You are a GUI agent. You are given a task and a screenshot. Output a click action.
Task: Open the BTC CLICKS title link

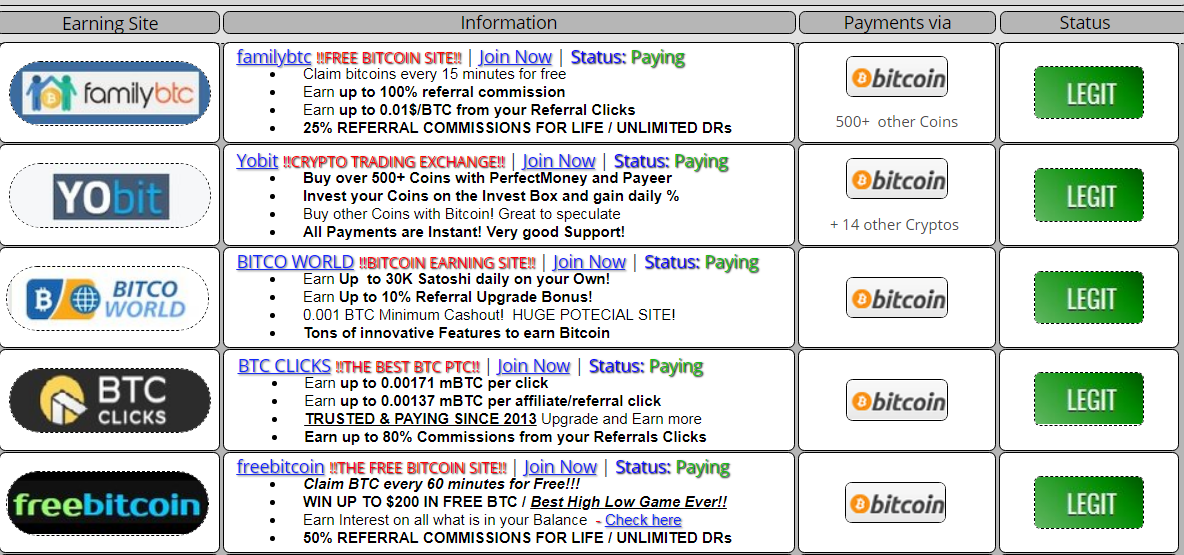284,366
